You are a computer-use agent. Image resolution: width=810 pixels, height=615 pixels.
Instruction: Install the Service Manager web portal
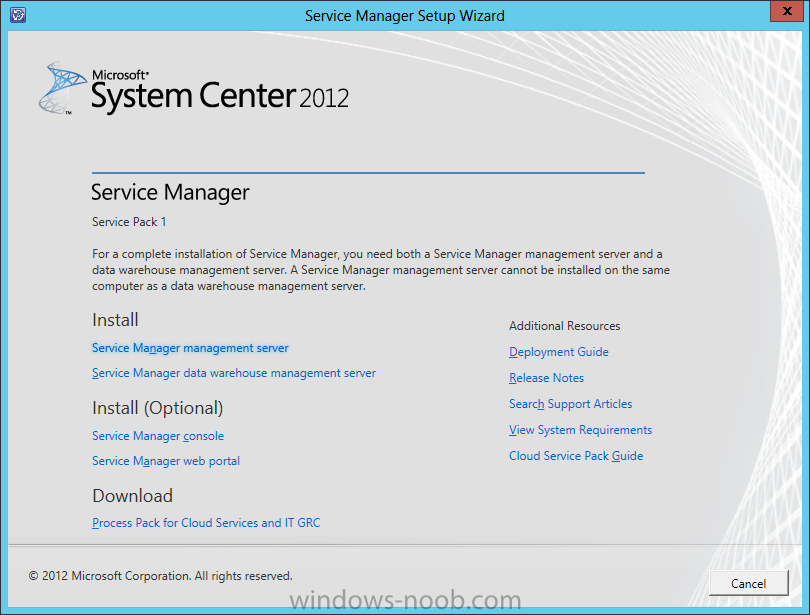[166, 461]
